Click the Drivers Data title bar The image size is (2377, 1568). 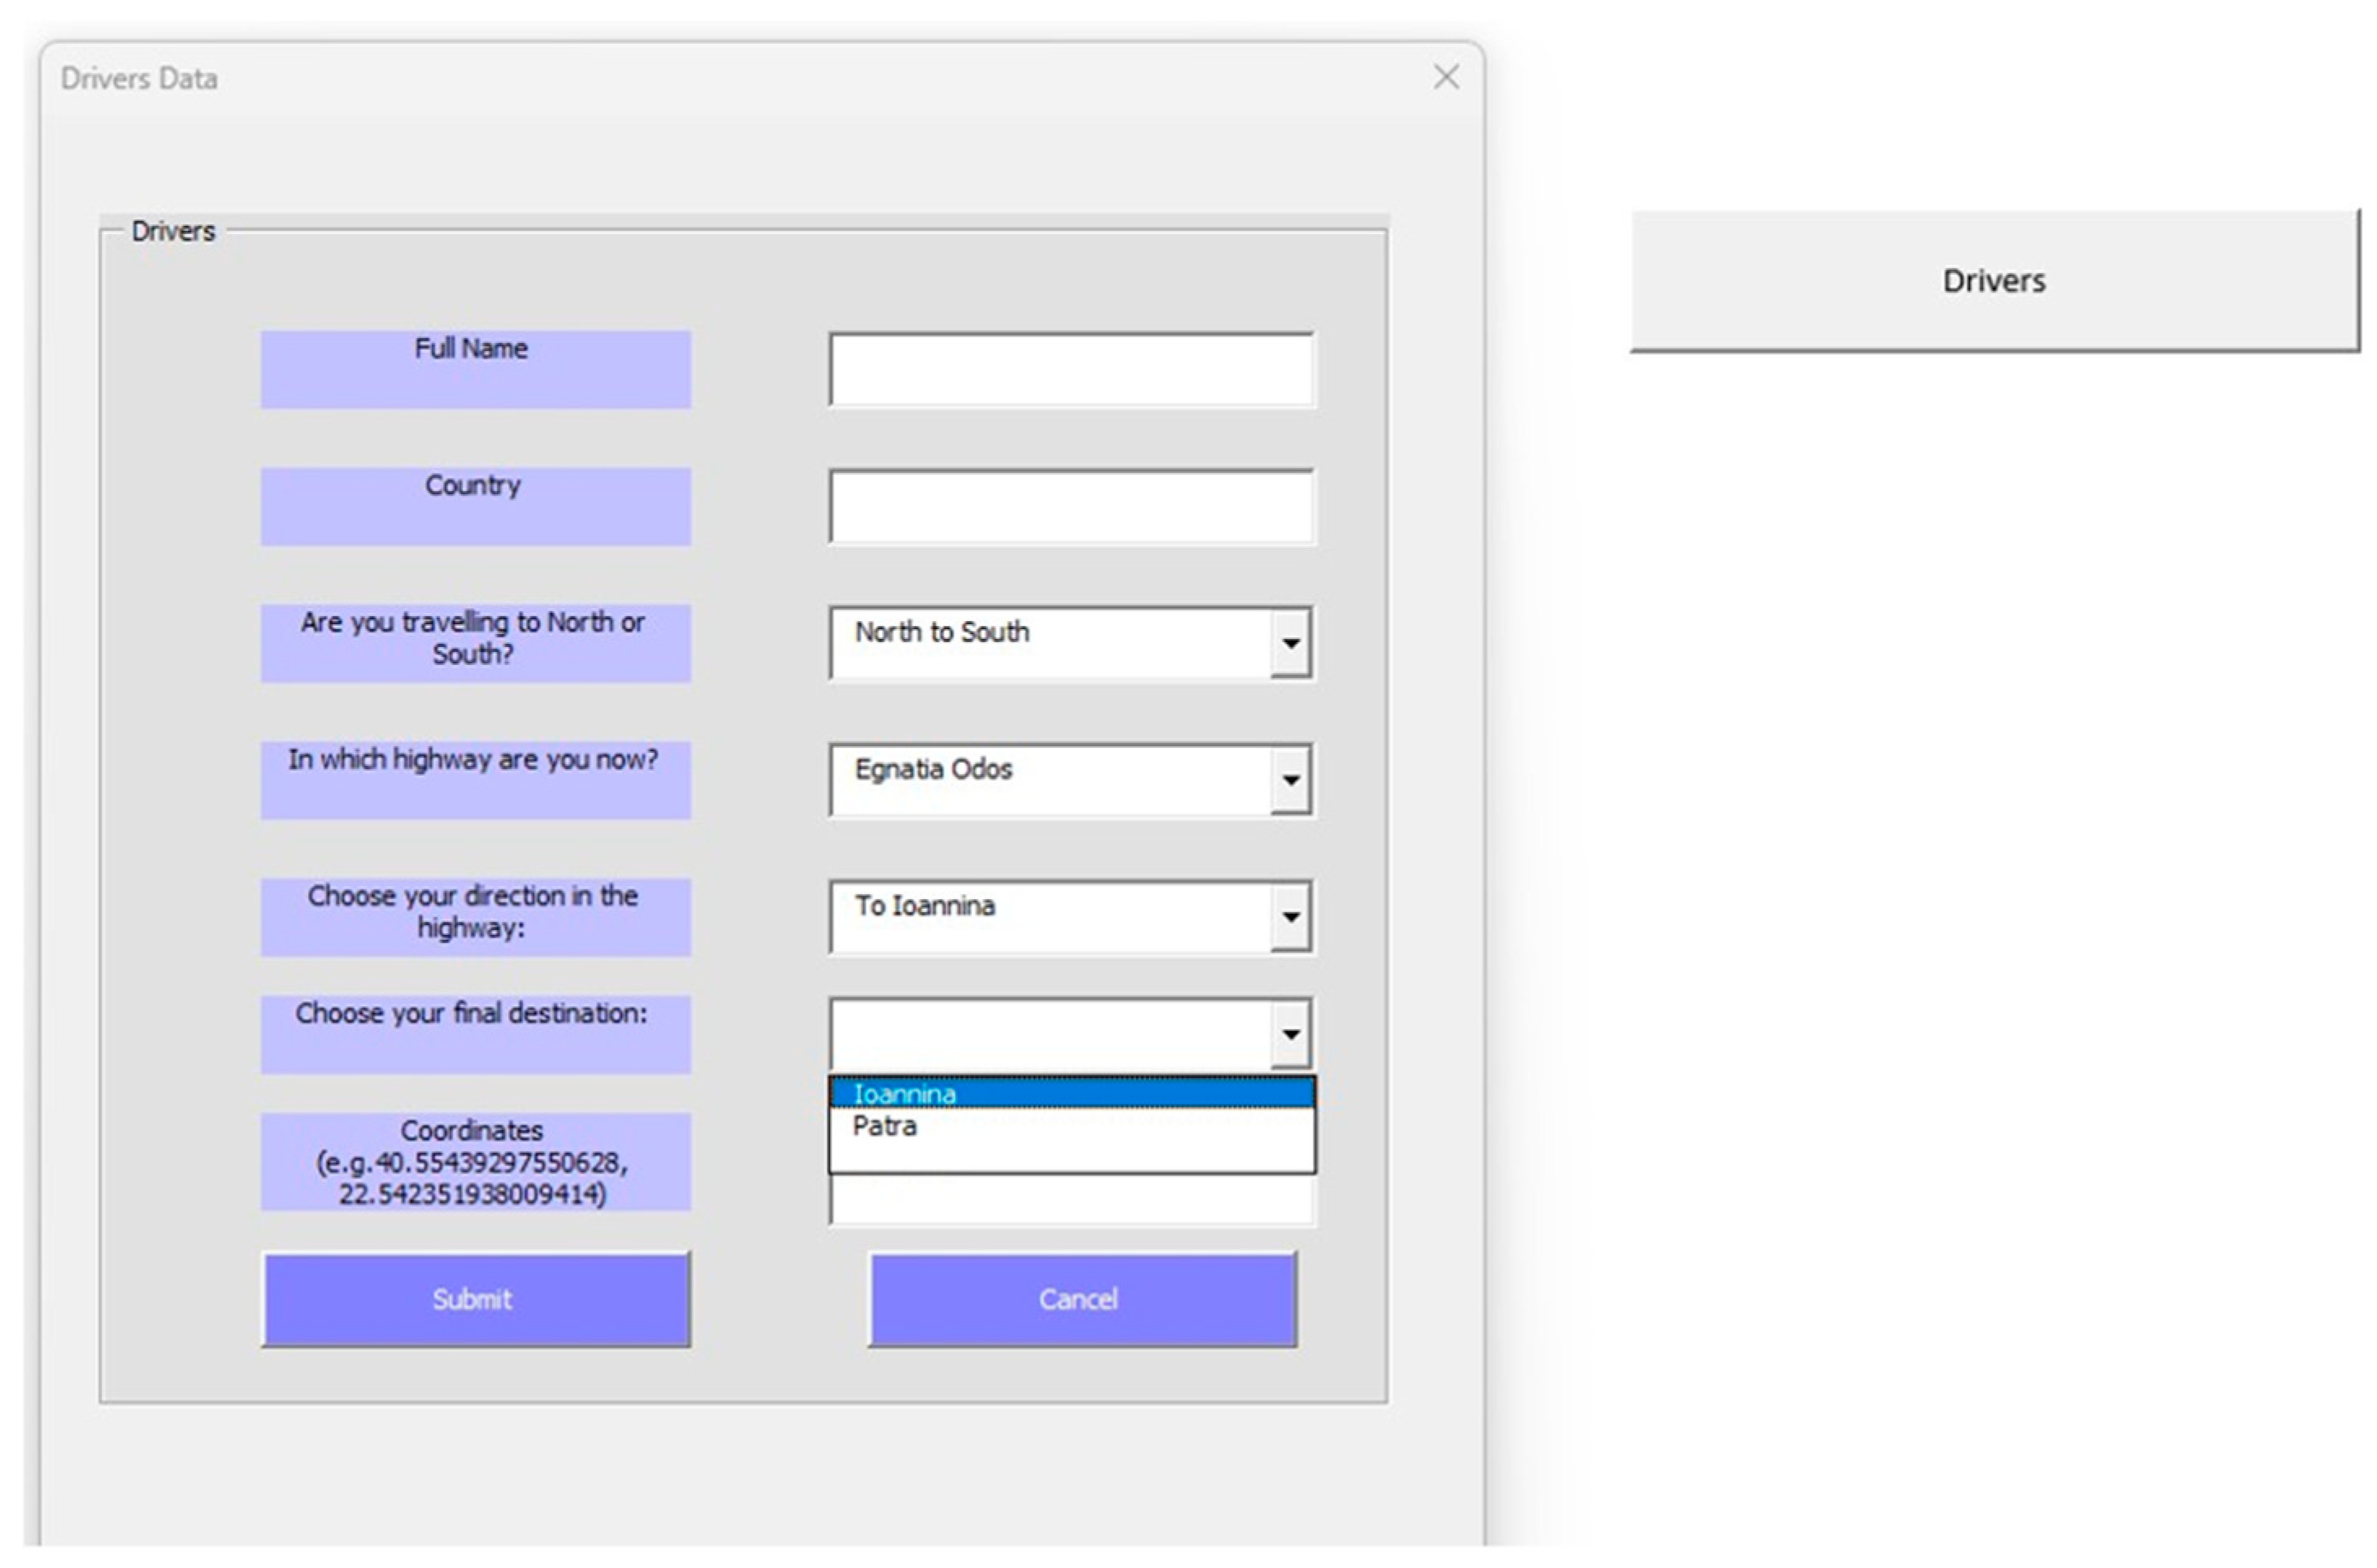click(x=700, y=78)
